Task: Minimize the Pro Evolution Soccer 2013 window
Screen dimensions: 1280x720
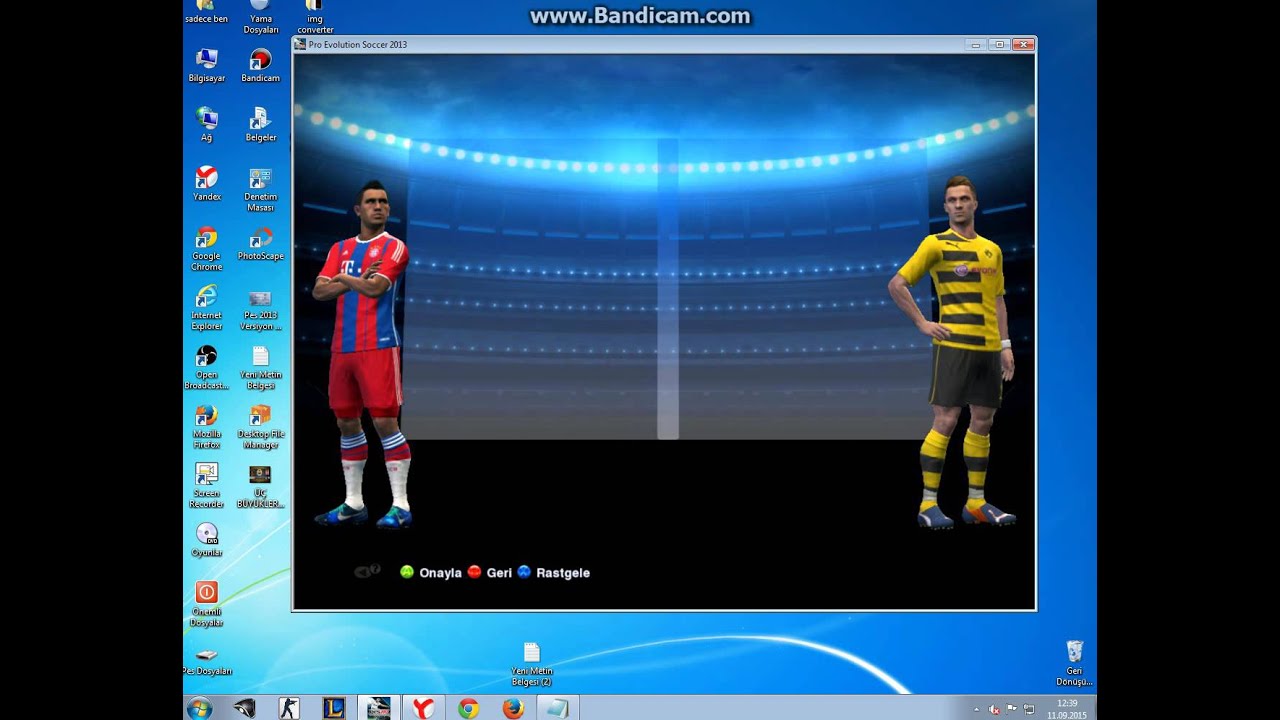Action: pyautogui.click(x=976, y=44)
